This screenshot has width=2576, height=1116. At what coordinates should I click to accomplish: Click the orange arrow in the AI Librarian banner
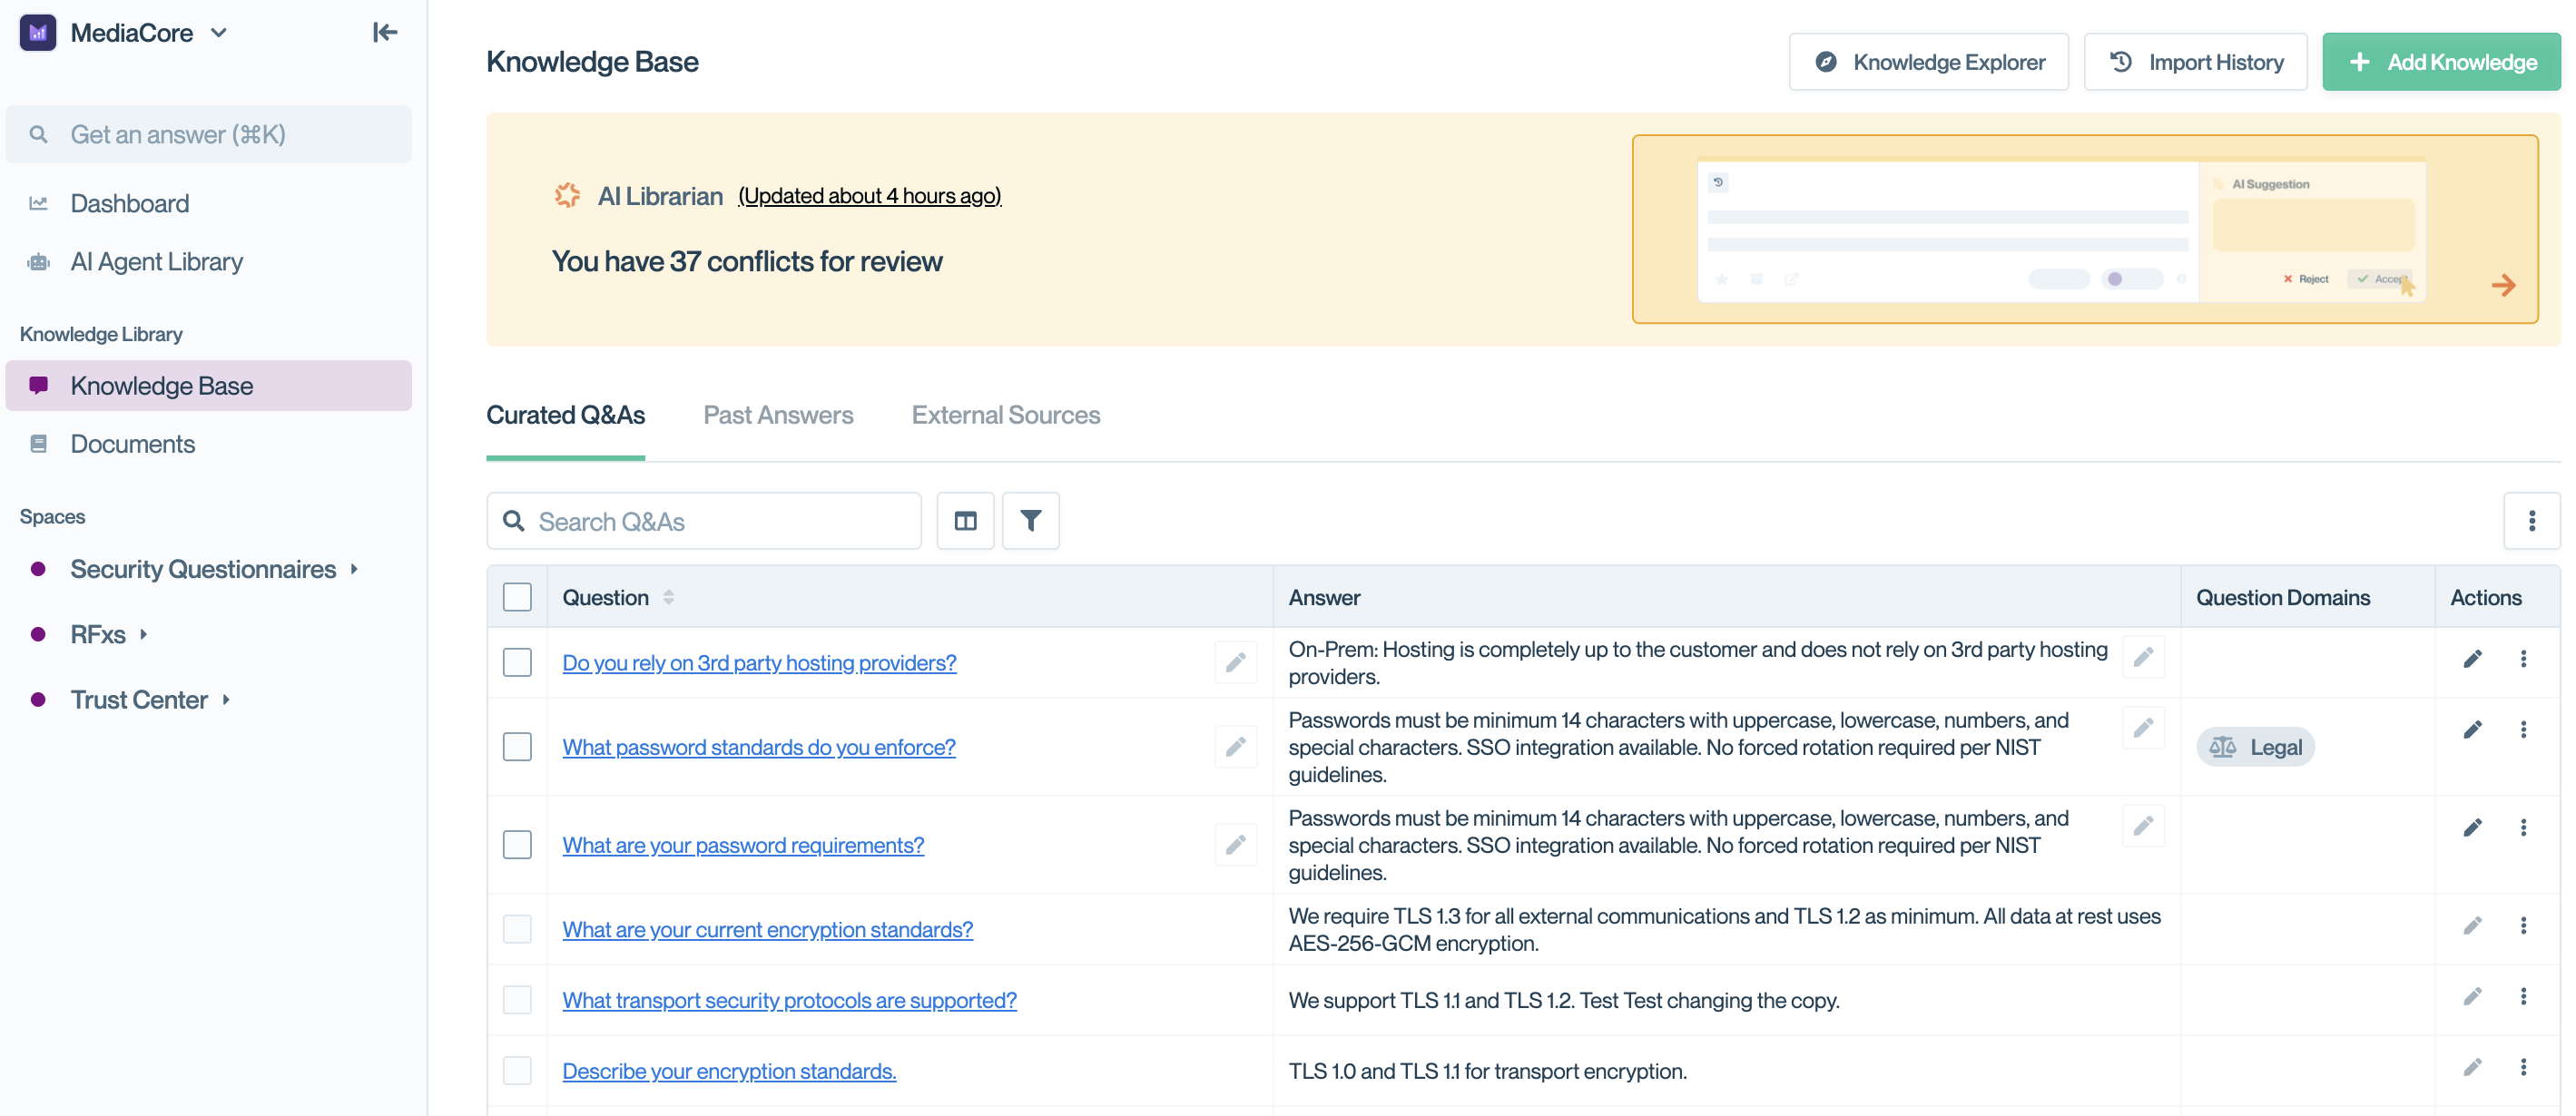click(2503, 286)
